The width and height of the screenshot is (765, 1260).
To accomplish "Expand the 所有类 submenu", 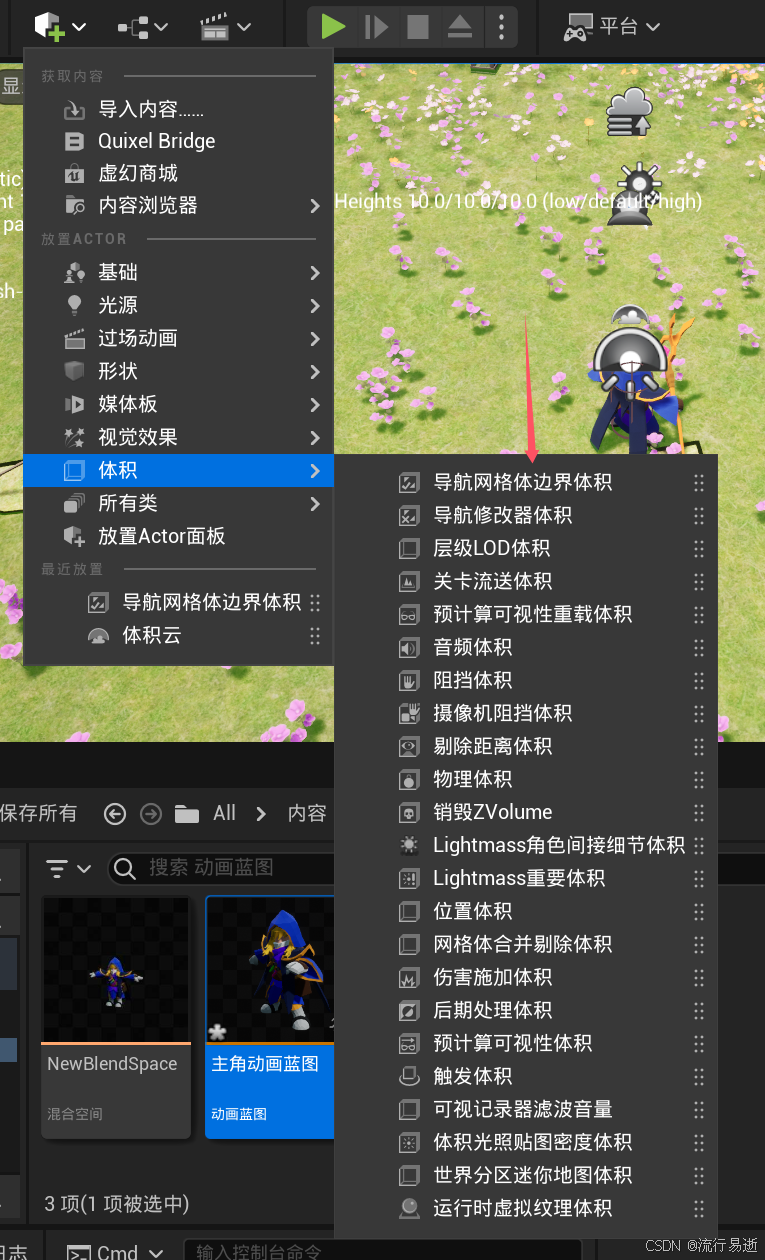I will pos(178,503).
